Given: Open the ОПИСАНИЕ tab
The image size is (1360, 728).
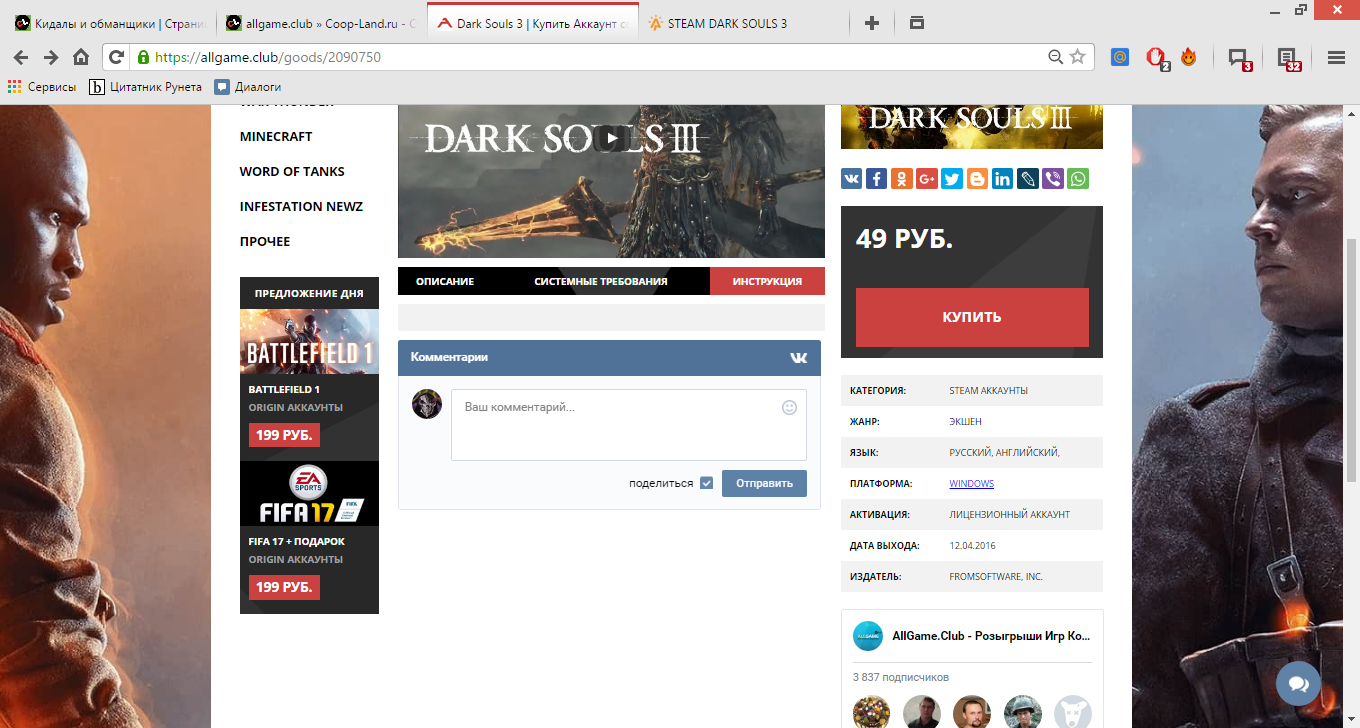Looking at the screenshot, I should tap(445, 281).
